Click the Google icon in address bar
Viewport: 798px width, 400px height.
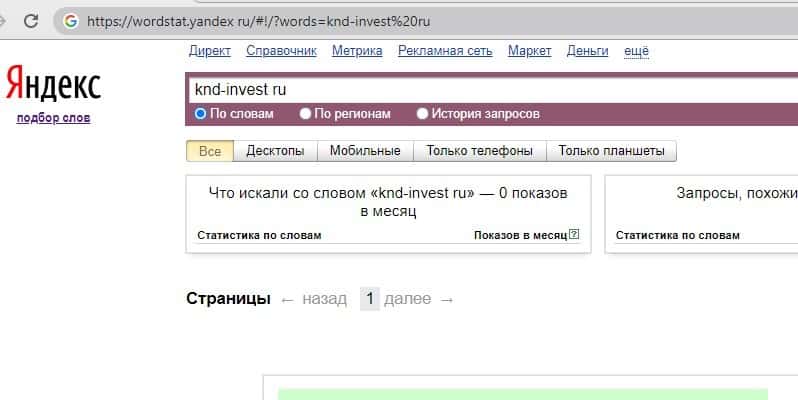coord(69,20)
